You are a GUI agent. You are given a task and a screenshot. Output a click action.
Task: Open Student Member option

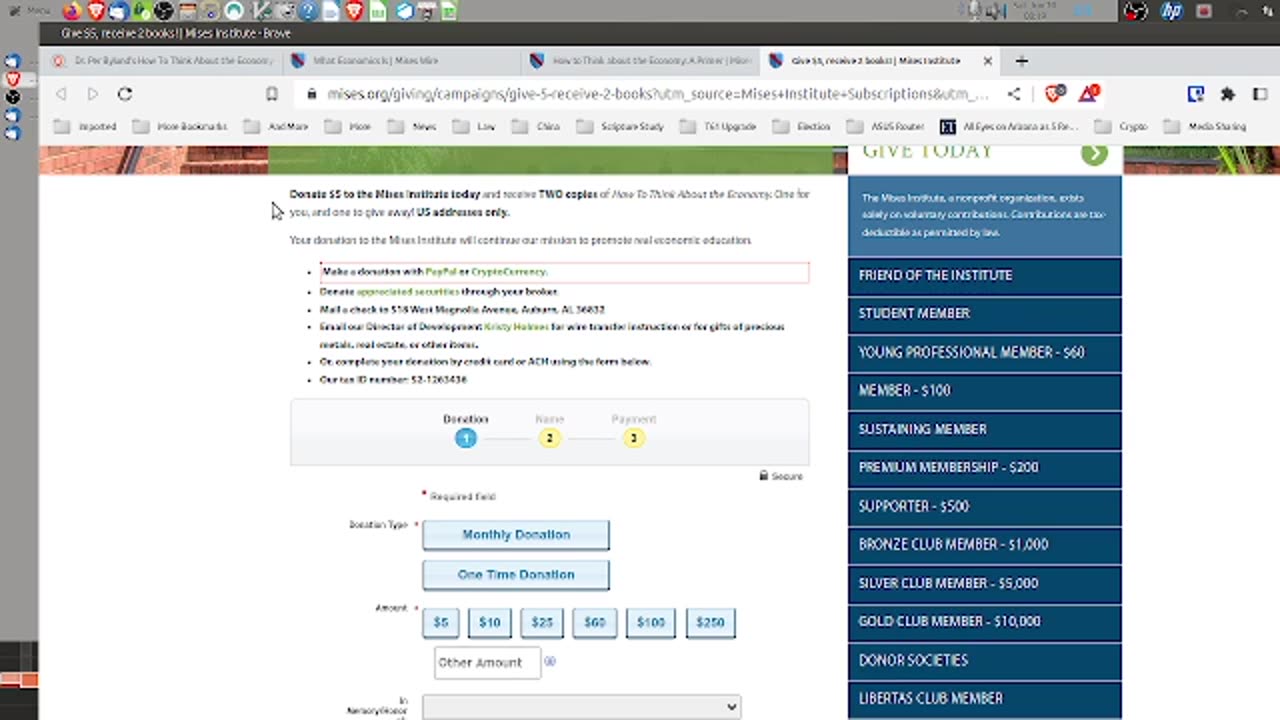click(x=984, y=313)
